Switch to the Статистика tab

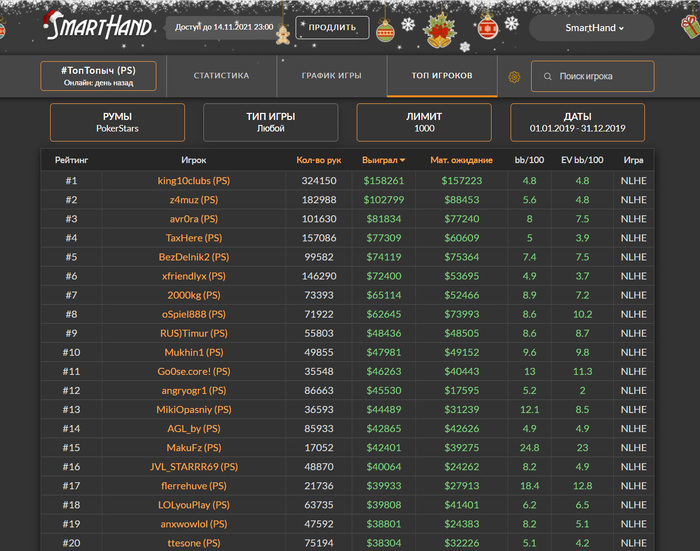[221, 76]
